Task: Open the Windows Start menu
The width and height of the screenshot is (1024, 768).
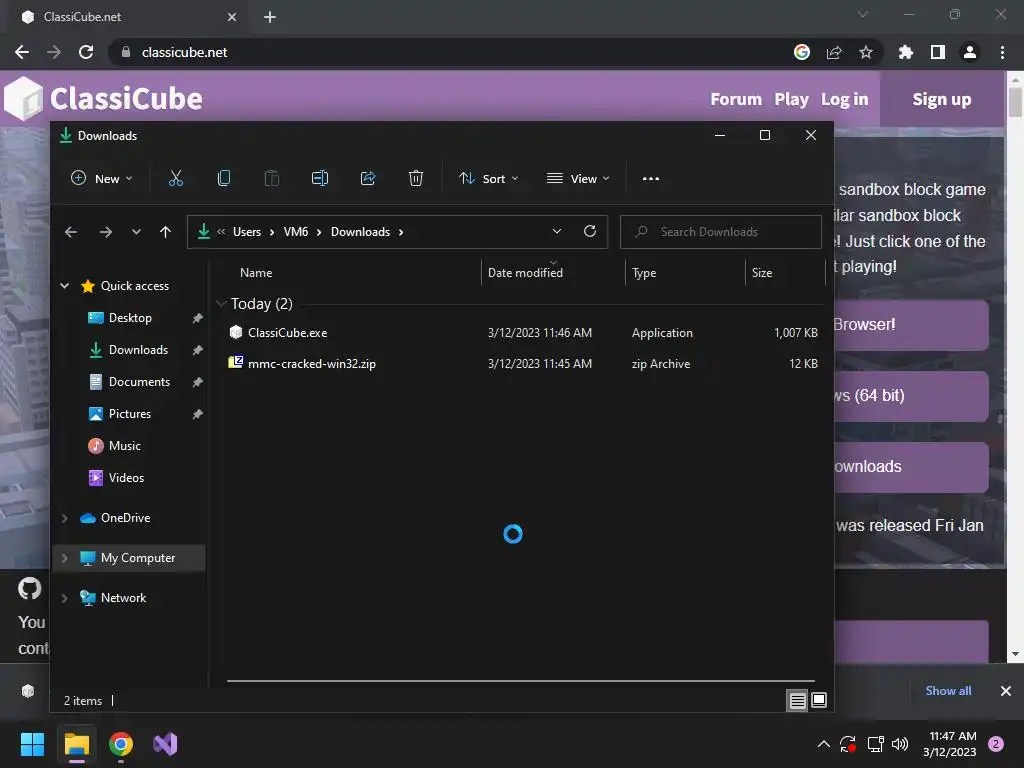Action: click(32, 744)
